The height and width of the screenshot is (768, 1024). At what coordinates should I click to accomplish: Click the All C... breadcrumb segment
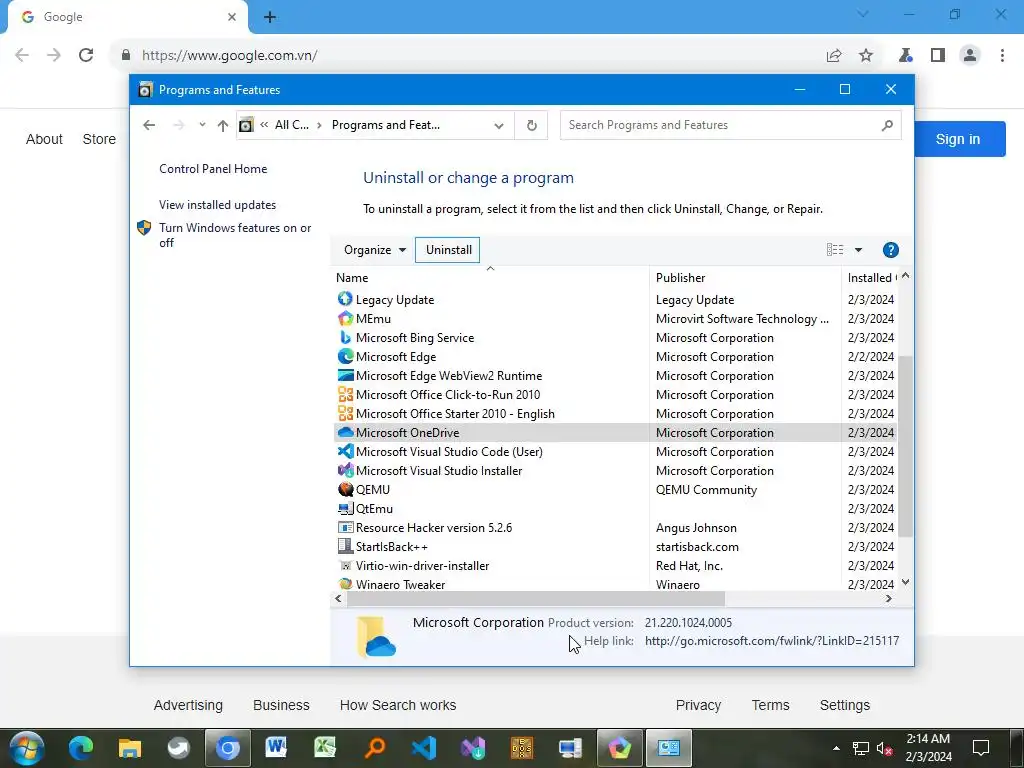[291, 125]
